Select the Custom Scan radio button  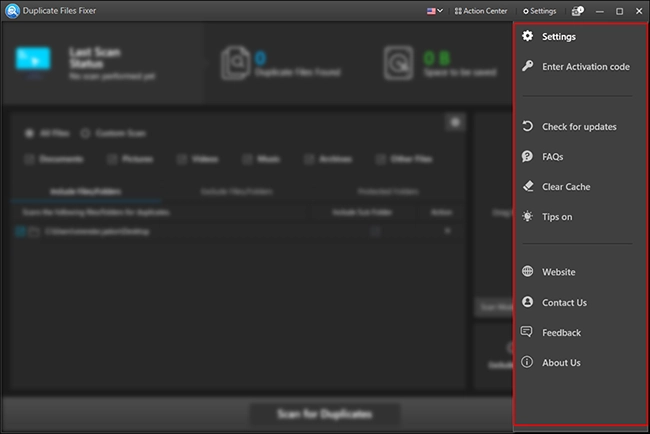pyautogui.click(x=85, y=133)
